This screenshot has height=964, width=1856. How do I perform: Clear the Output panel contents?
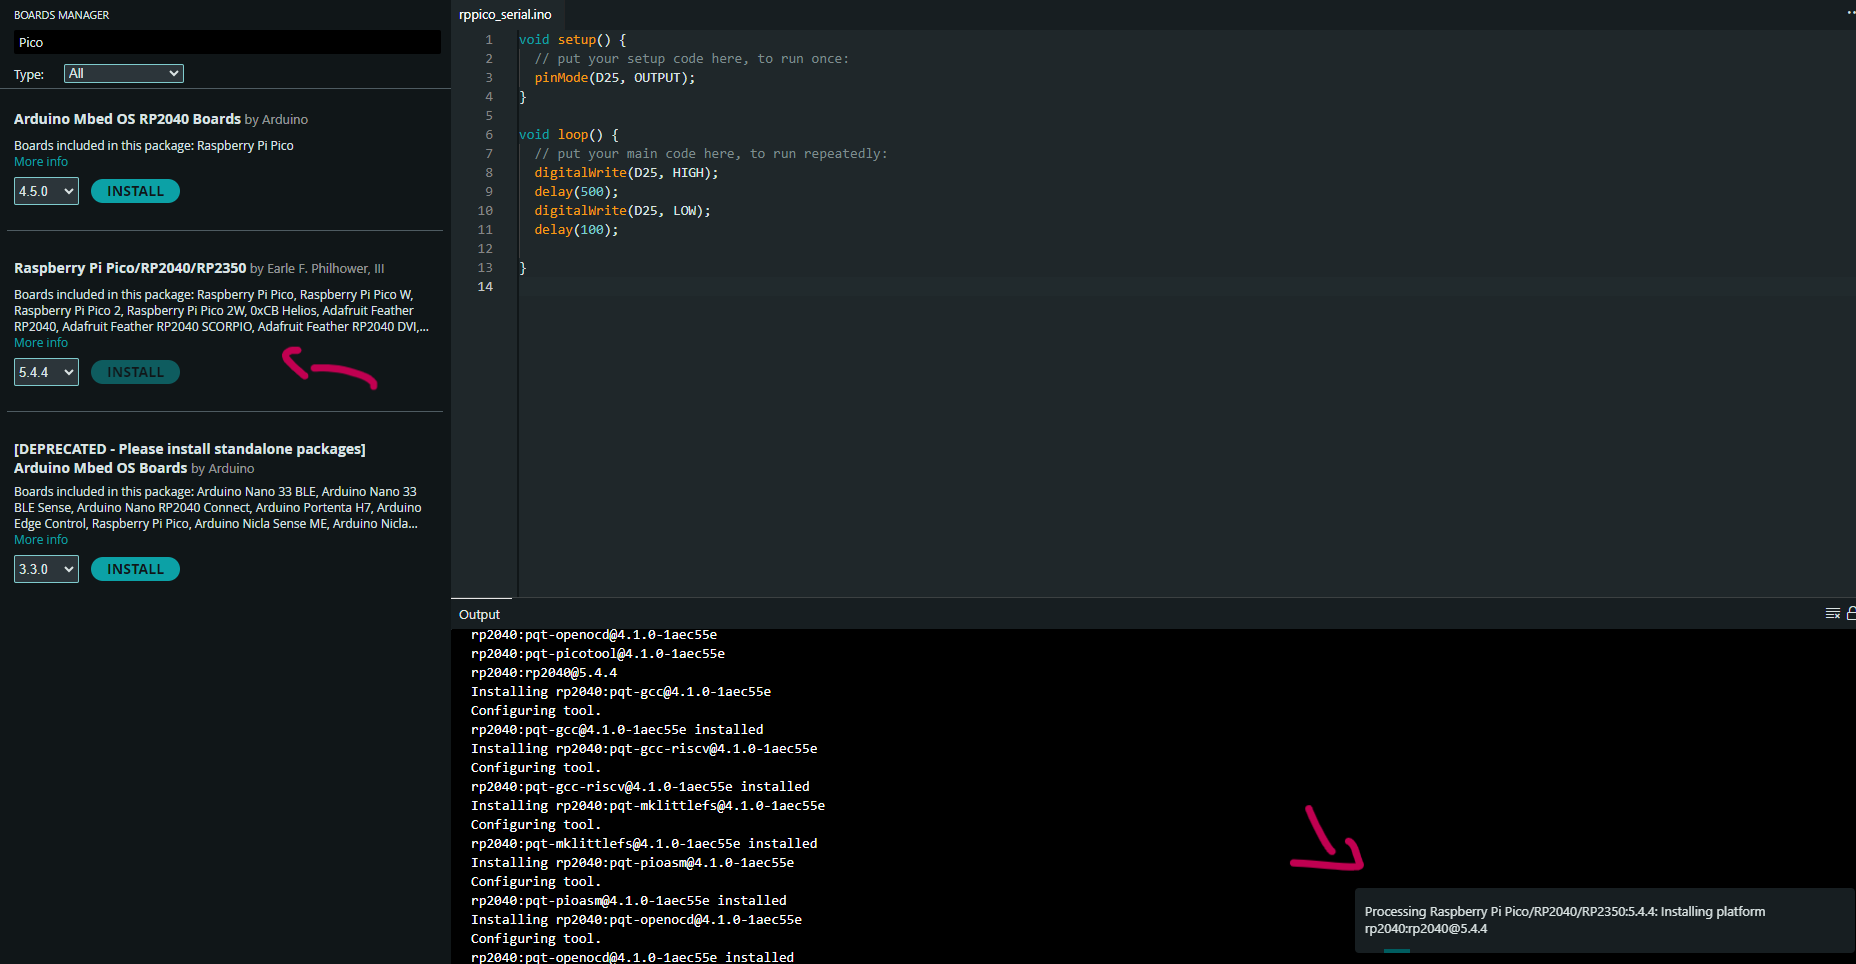pyautogui.click(x=1832, y=614)
